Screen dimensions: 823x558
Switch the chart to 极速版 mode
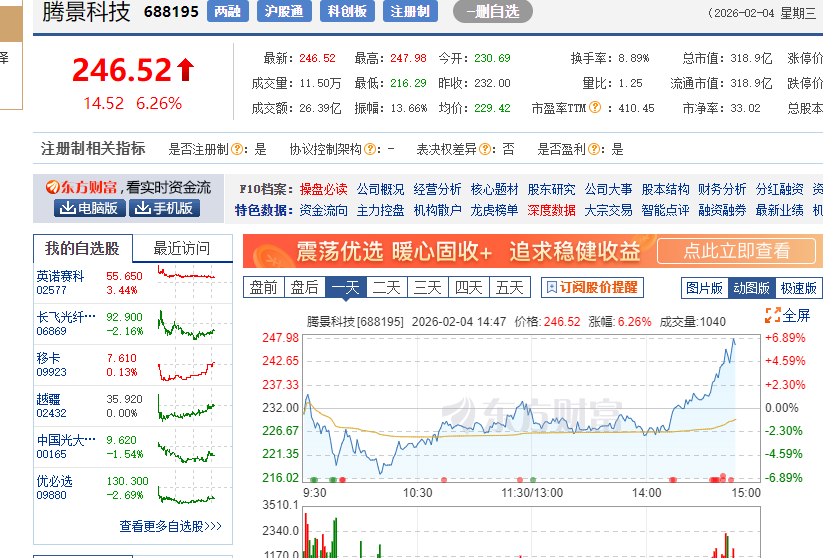point(798,288)
